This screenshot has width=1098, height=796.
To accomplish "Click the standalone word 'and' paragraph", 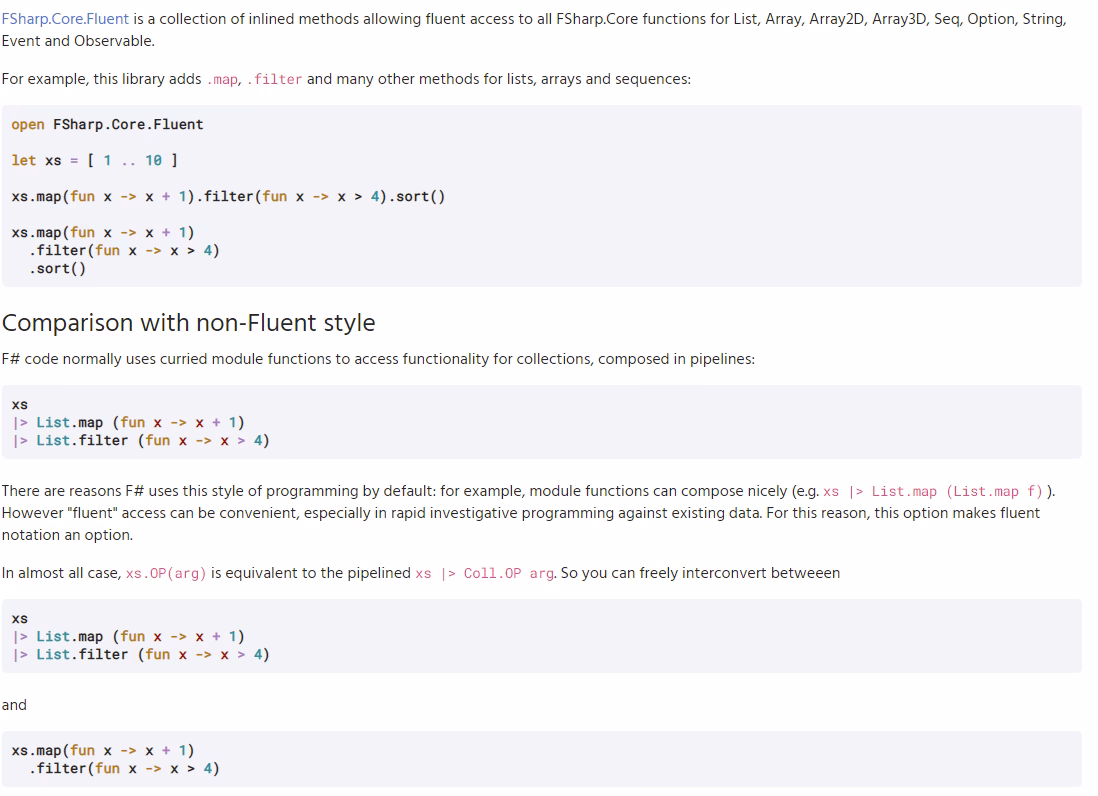I will coord(14,705).
